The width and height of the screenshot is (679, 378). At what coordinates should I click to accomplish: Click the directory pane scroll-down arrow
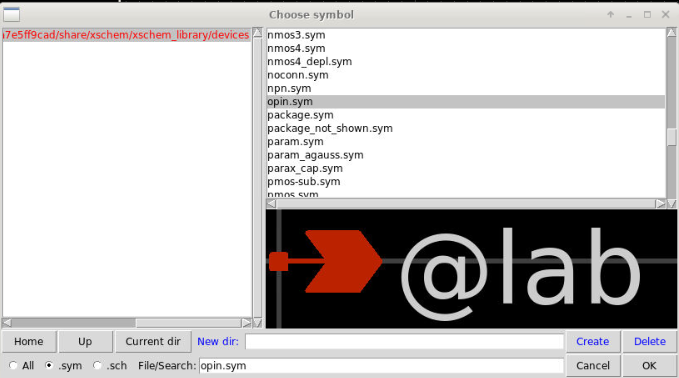point(257,323)
